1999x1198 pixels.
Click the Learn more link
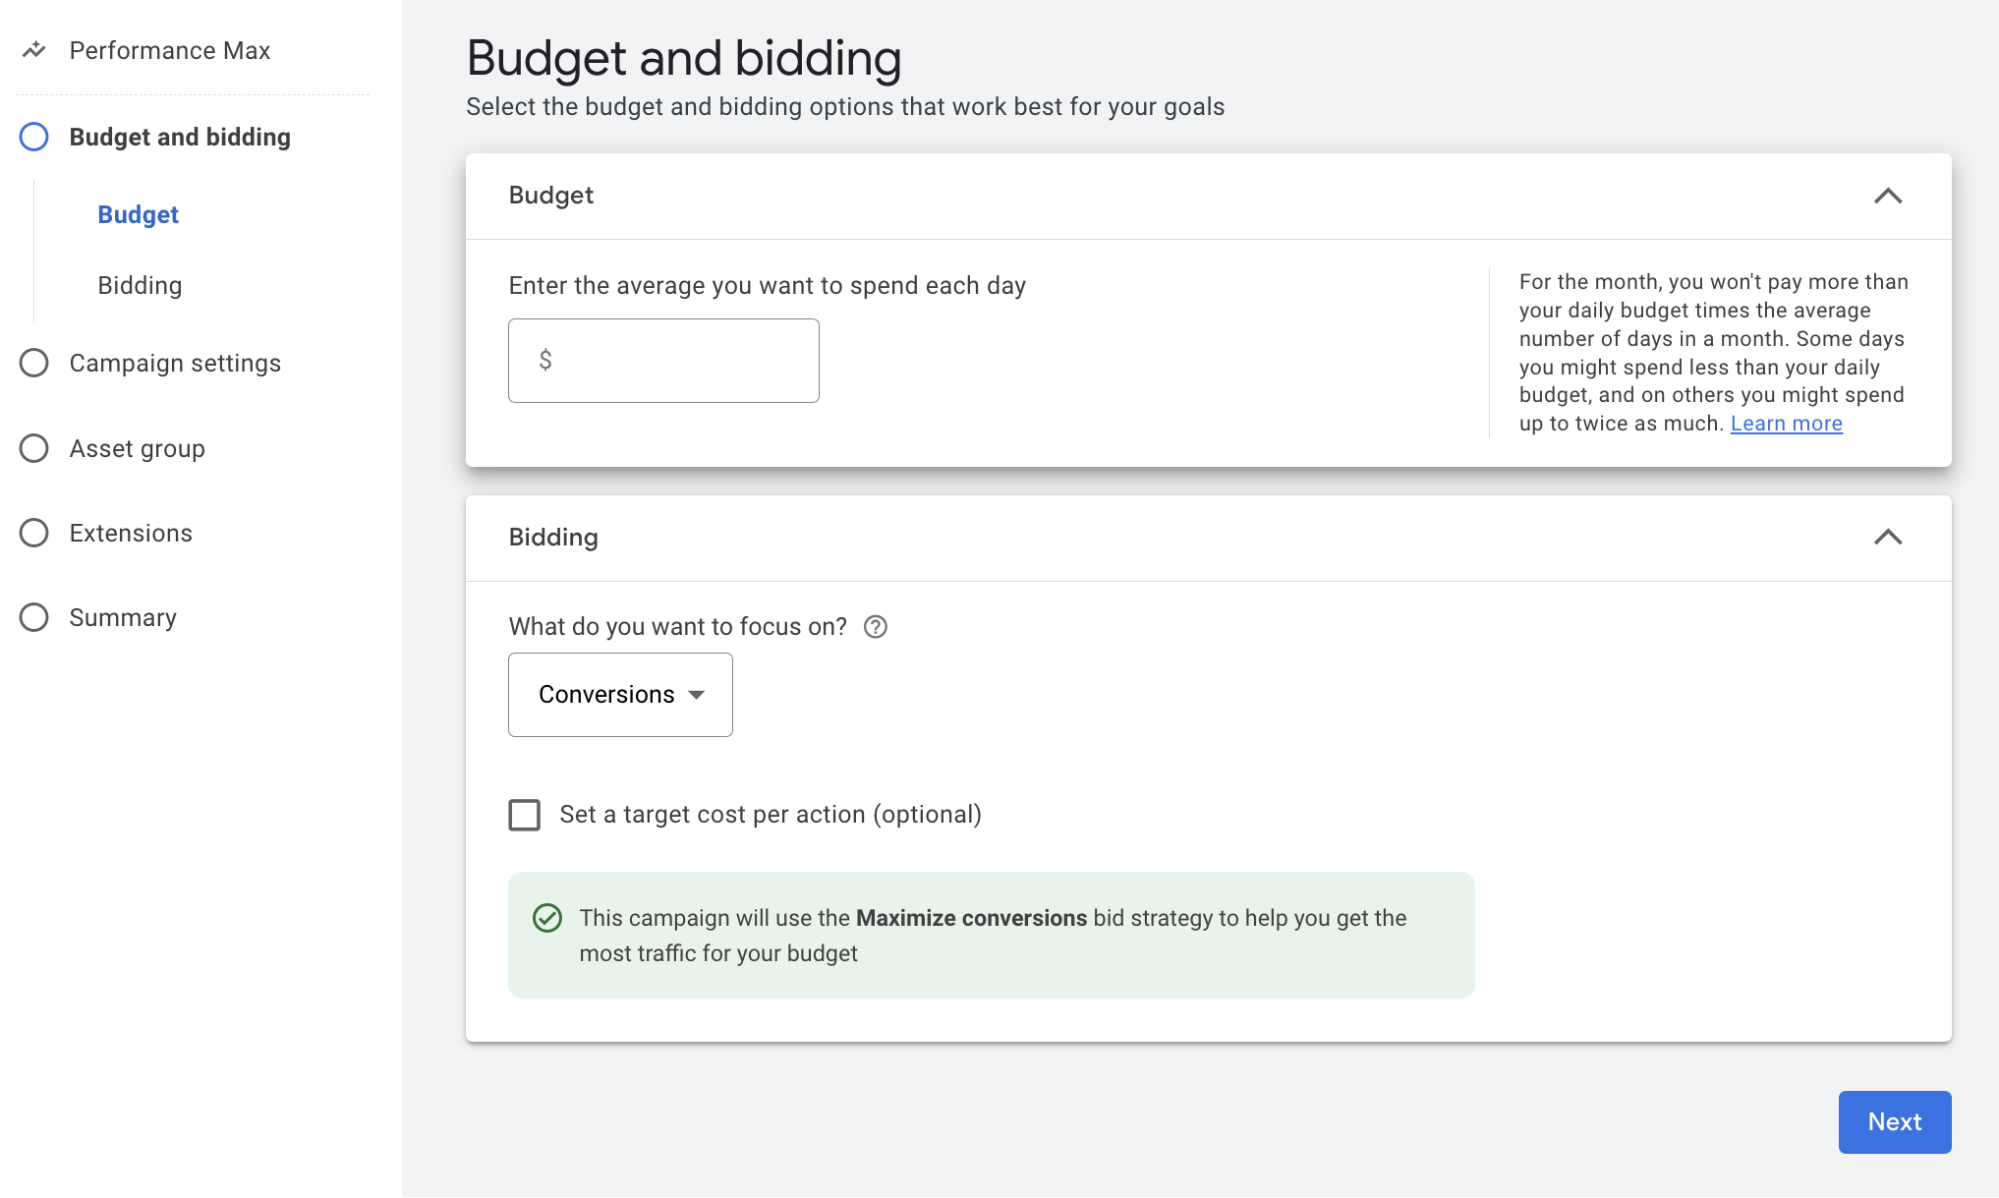tap(1785, 422)
